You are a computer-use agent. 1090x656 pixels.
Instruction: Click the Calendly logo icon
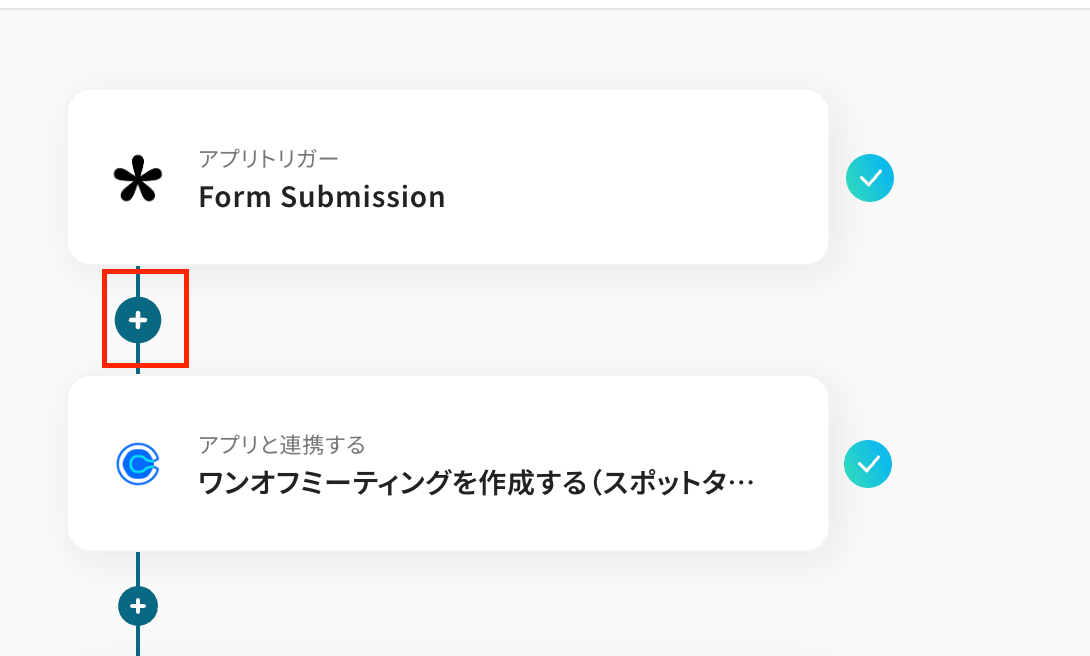tap(137, 464)
